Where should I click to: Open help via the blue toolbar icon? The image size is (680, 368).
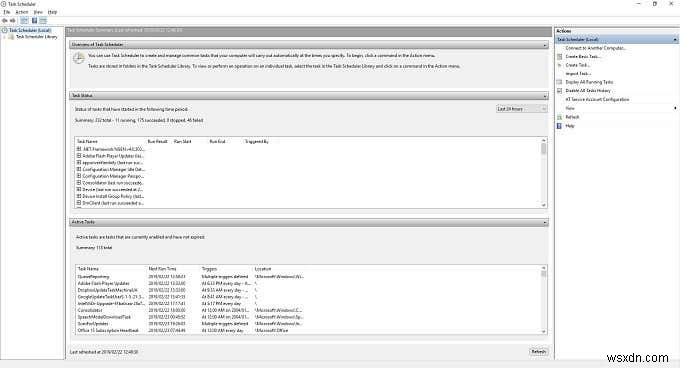click(x=34, y=20)
